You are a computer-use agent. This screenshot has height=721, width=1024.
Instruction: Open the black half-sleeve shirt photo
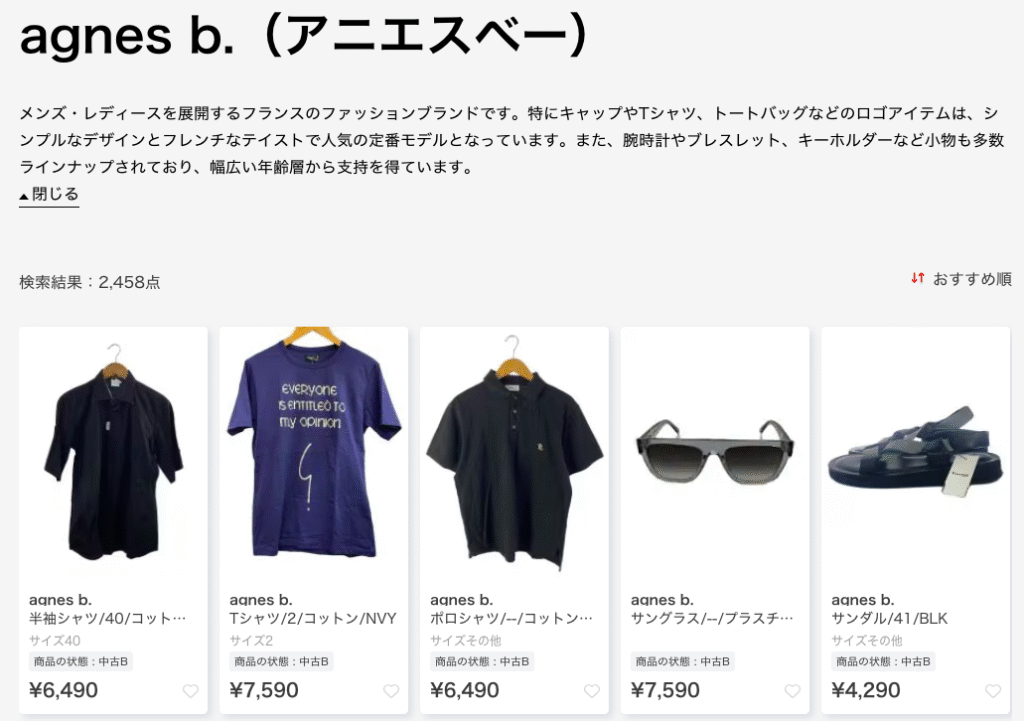click(113, 454)
